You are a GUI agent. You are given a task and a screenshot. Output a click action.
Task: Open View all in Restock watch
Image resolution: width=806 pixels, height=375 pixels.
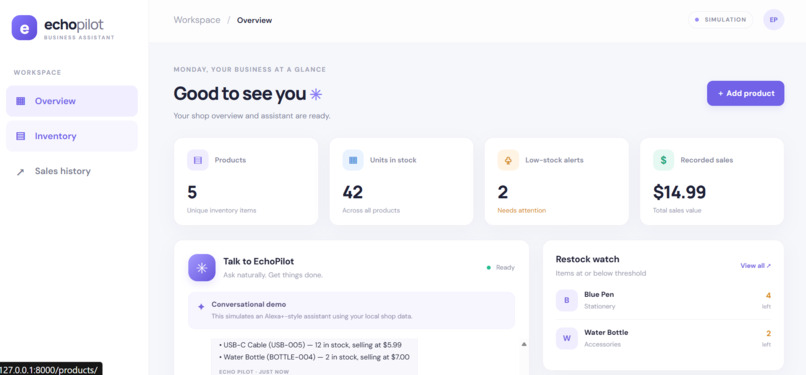coord(756,266)
